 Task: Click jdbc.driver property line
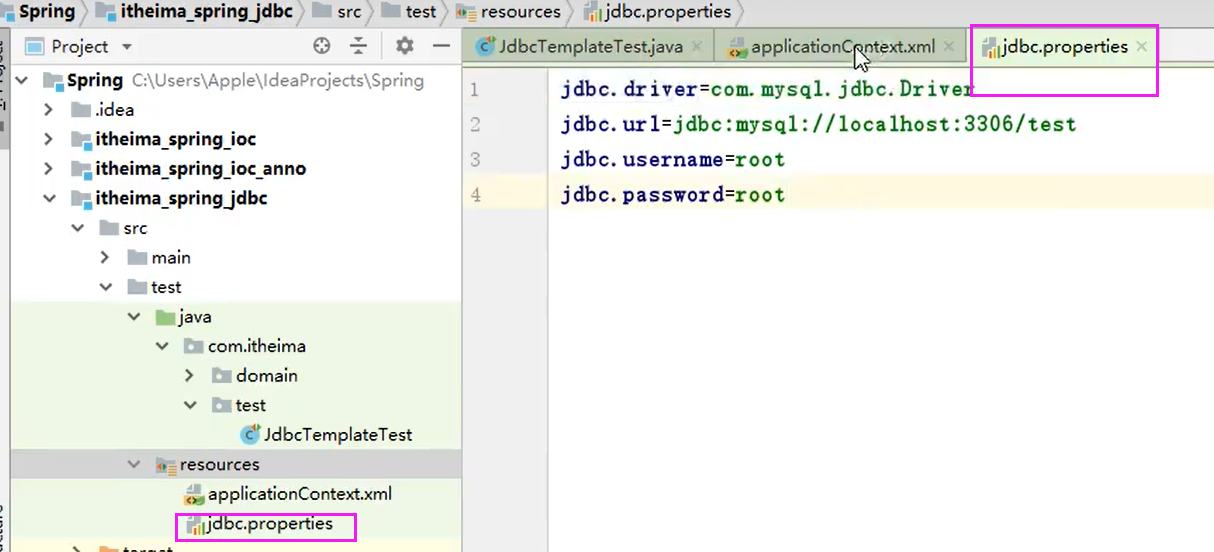click(767, 89)
